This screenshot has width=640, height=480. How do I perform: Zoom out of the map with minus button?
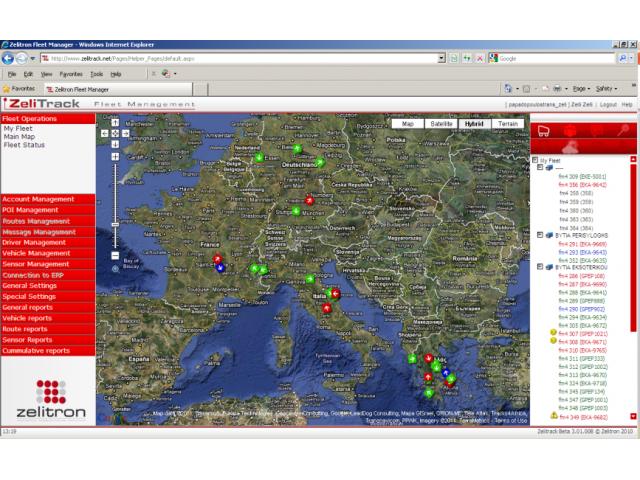click(115, 256)
